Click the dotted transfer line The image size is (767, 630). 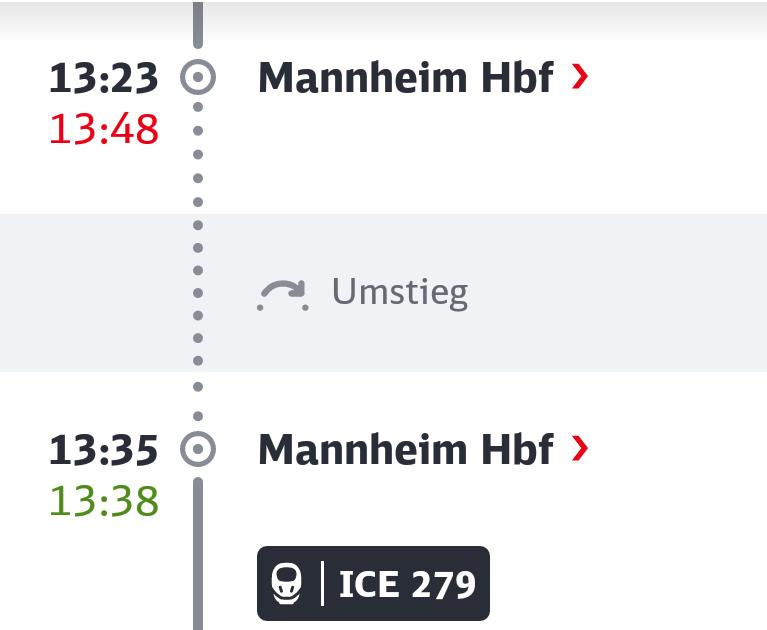pyautogui.click(x=198, y=262)
